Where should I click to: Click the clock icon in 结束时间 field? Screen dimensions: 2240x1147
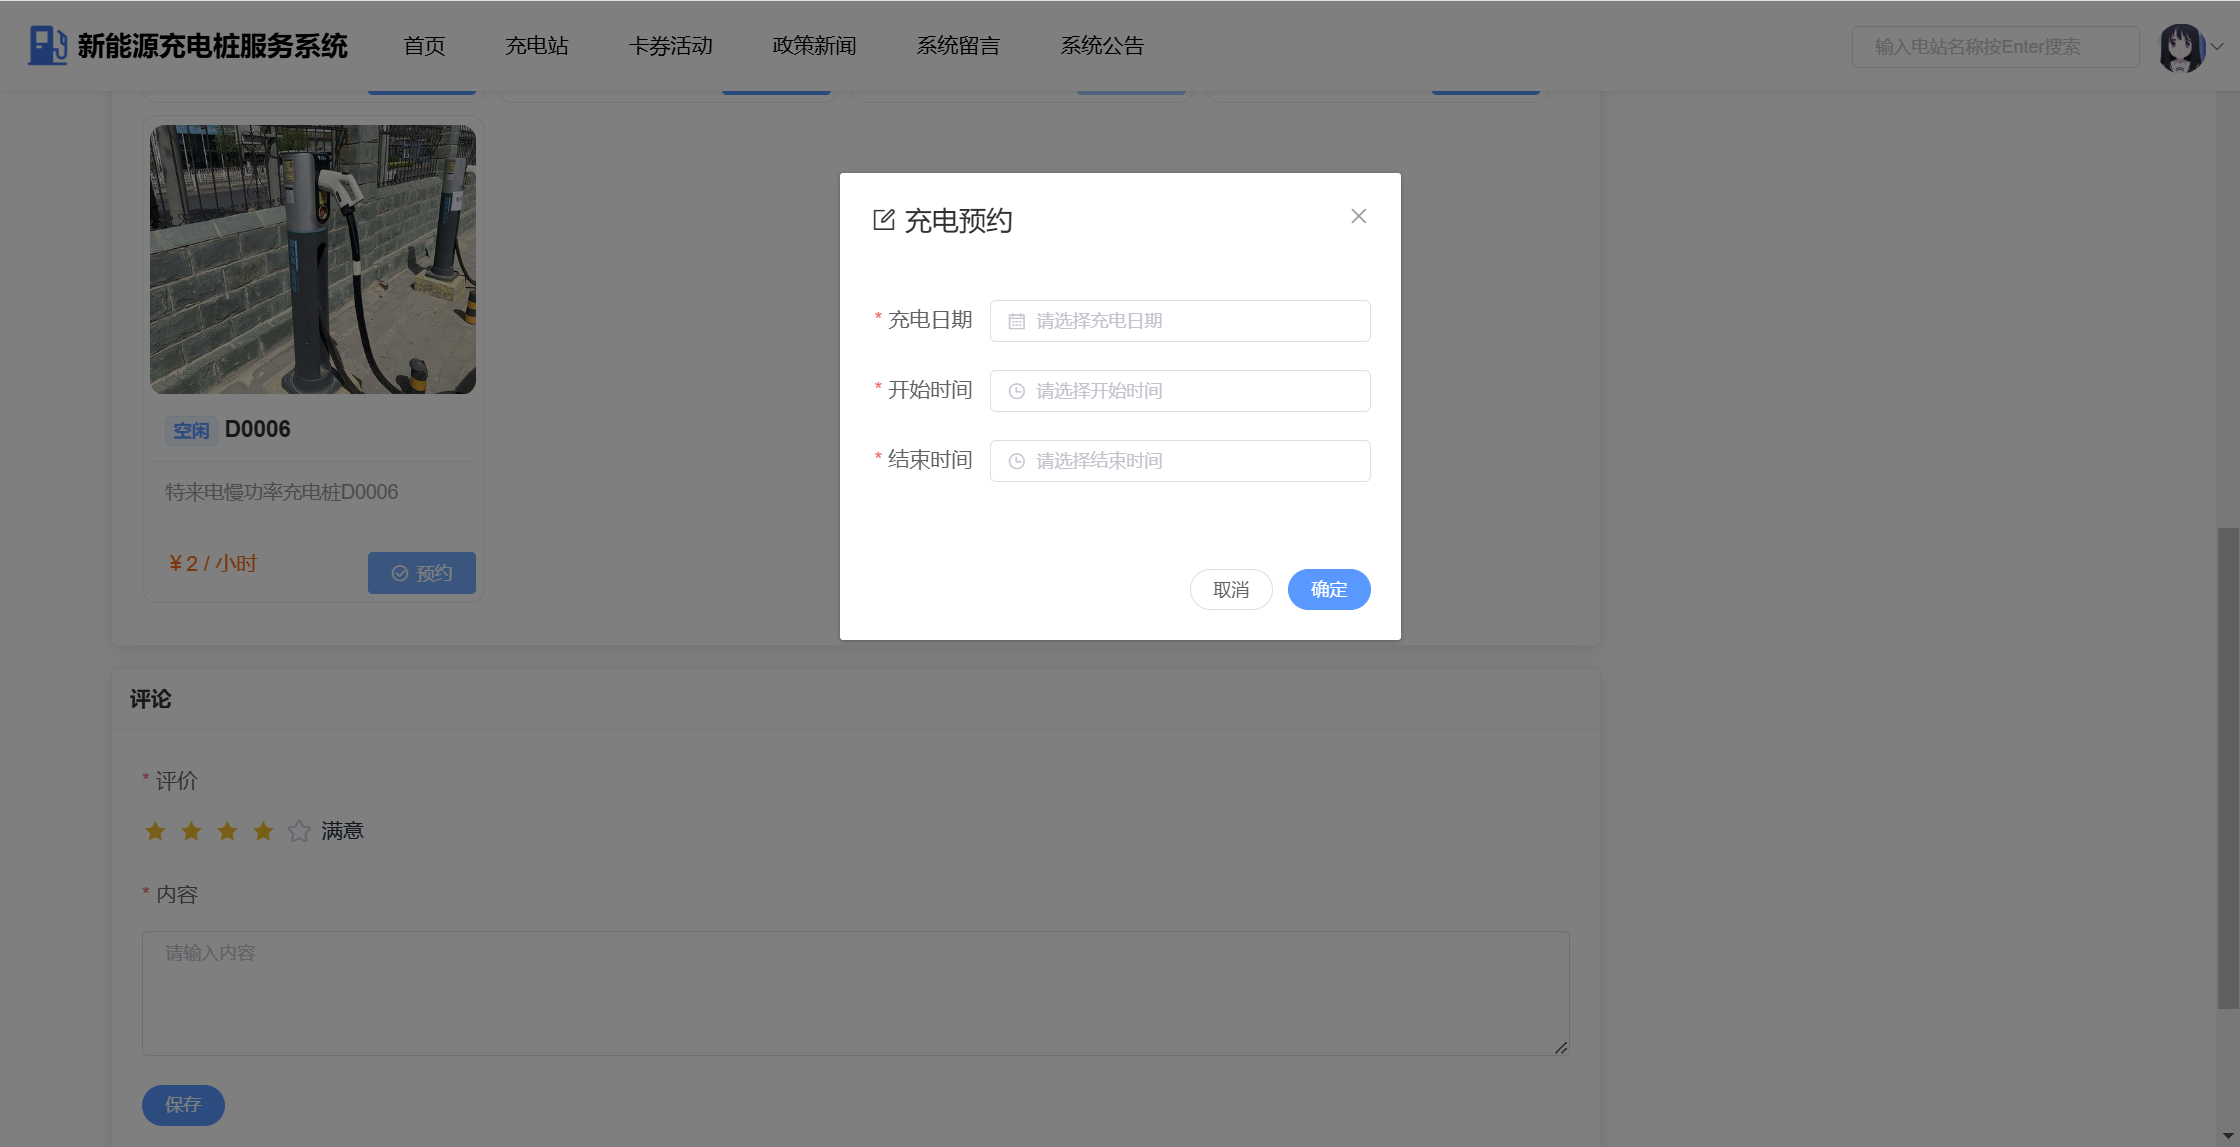[1016, 461]
